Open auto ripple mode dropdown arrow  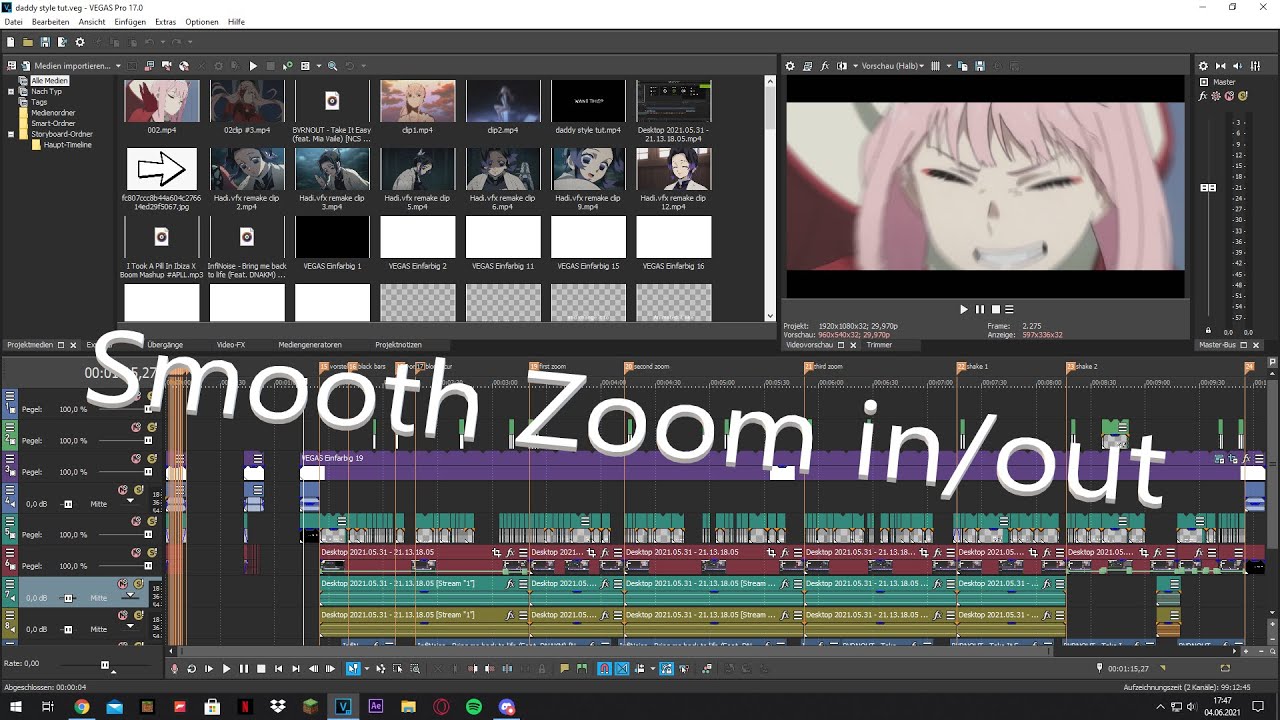[x=653, y=669]
